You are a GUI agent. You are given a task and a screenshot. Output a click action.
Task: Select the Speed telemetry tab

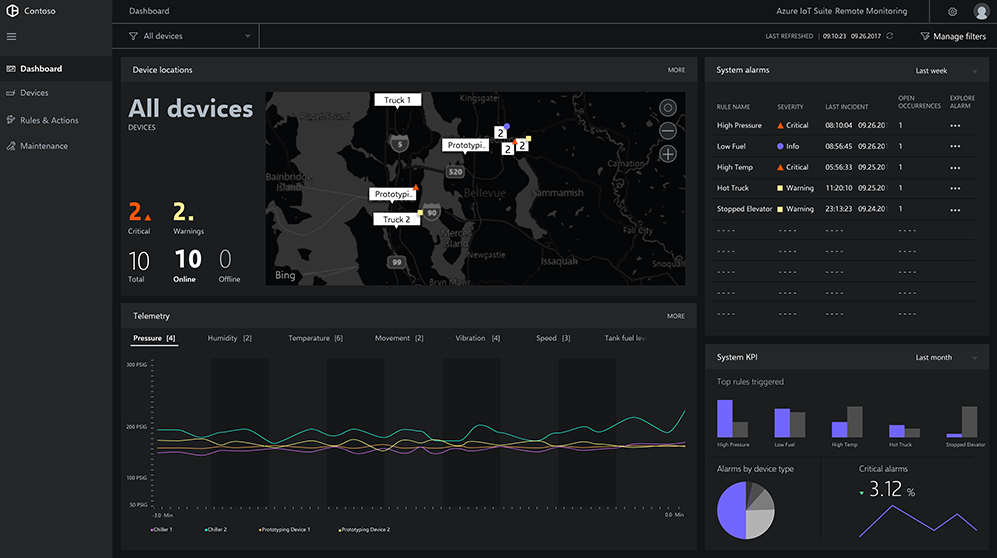pos(553,338)
